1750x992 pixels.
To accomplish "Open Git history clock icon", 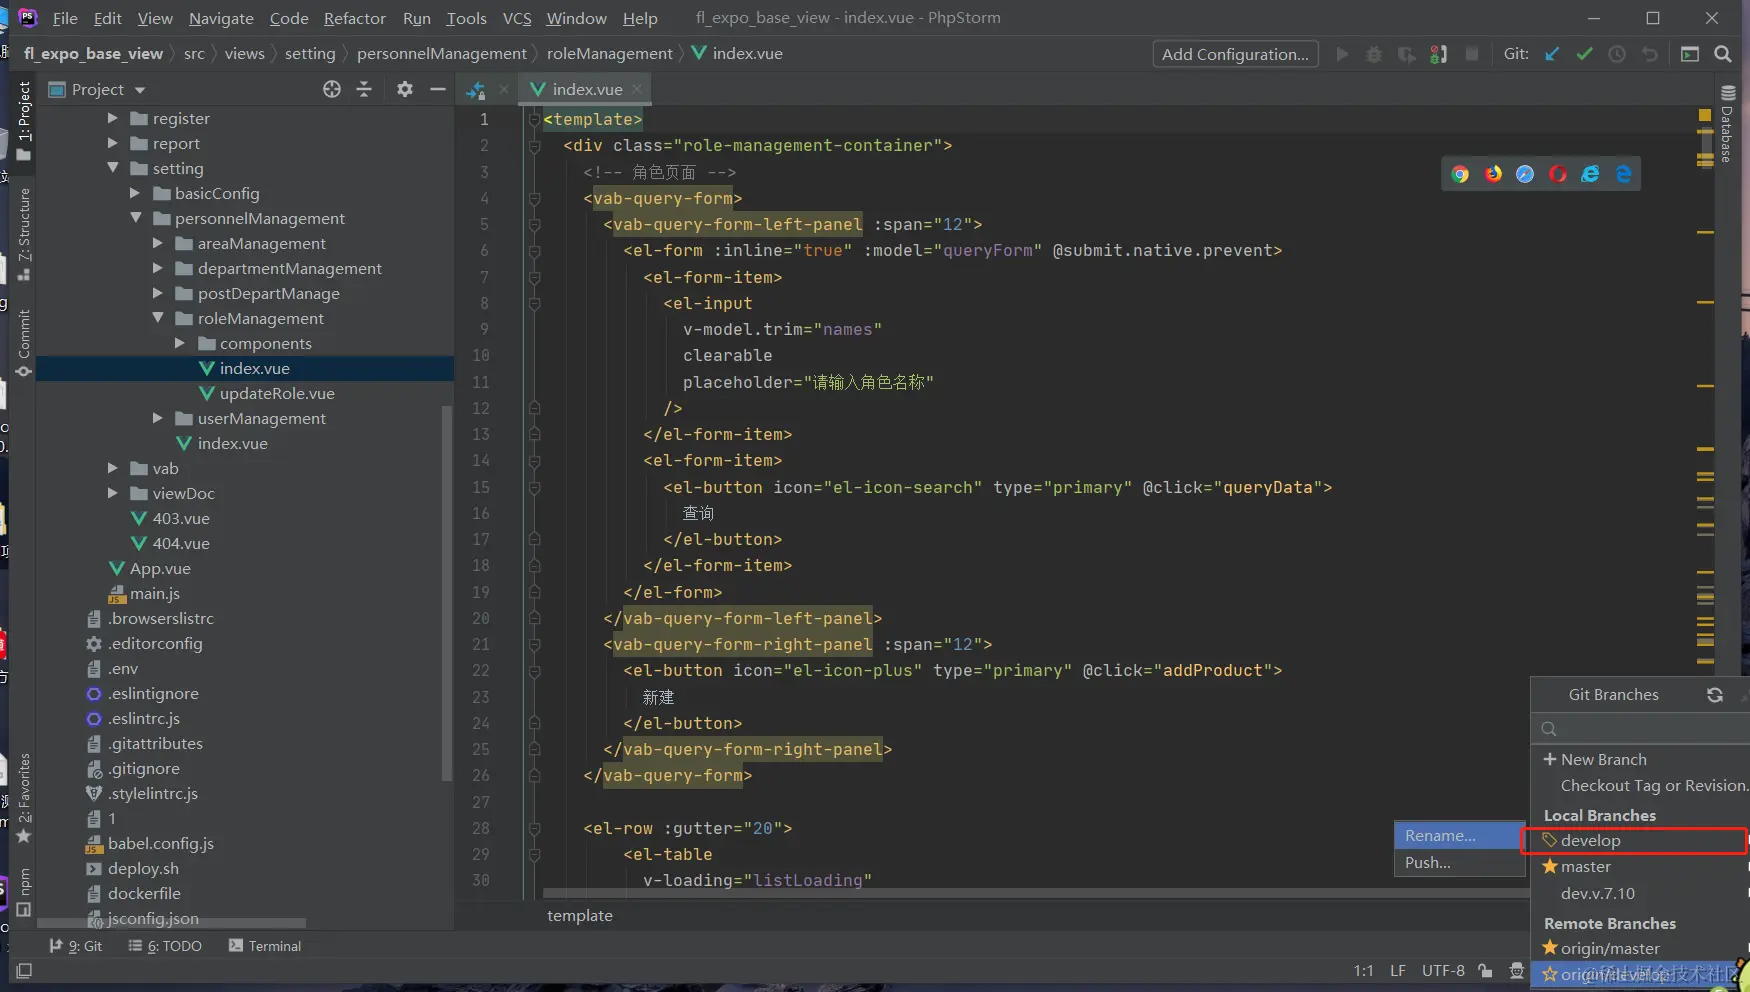I will 1617,54.
